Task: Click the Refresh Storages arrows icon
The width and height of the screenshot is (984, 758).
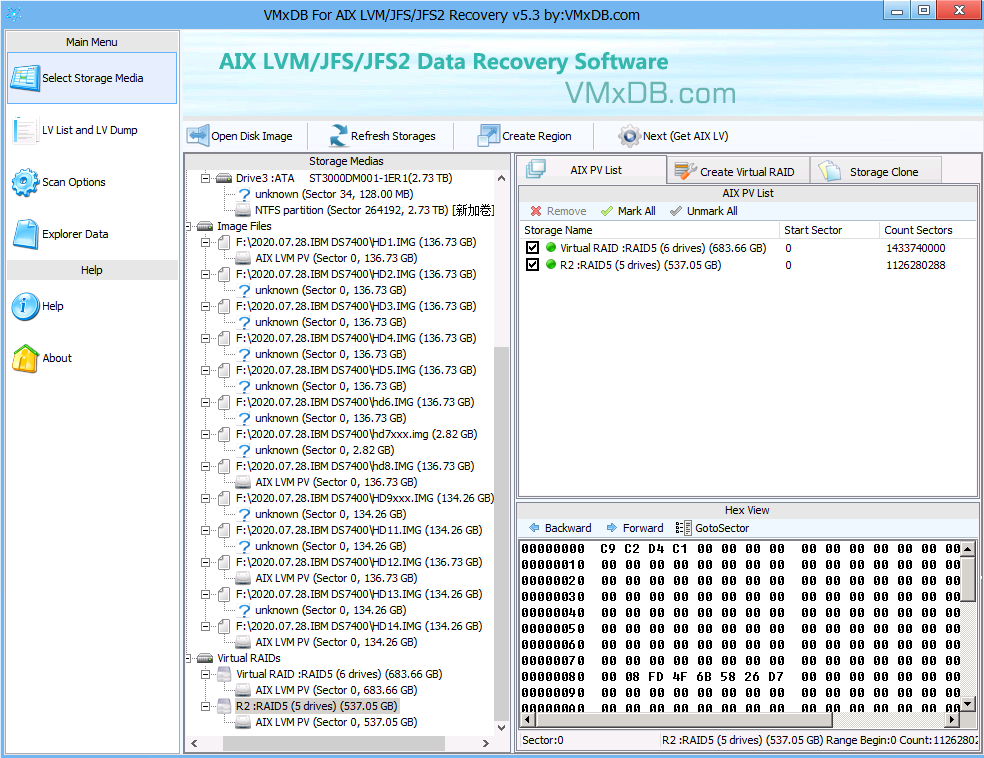Action: pos(339,136)
